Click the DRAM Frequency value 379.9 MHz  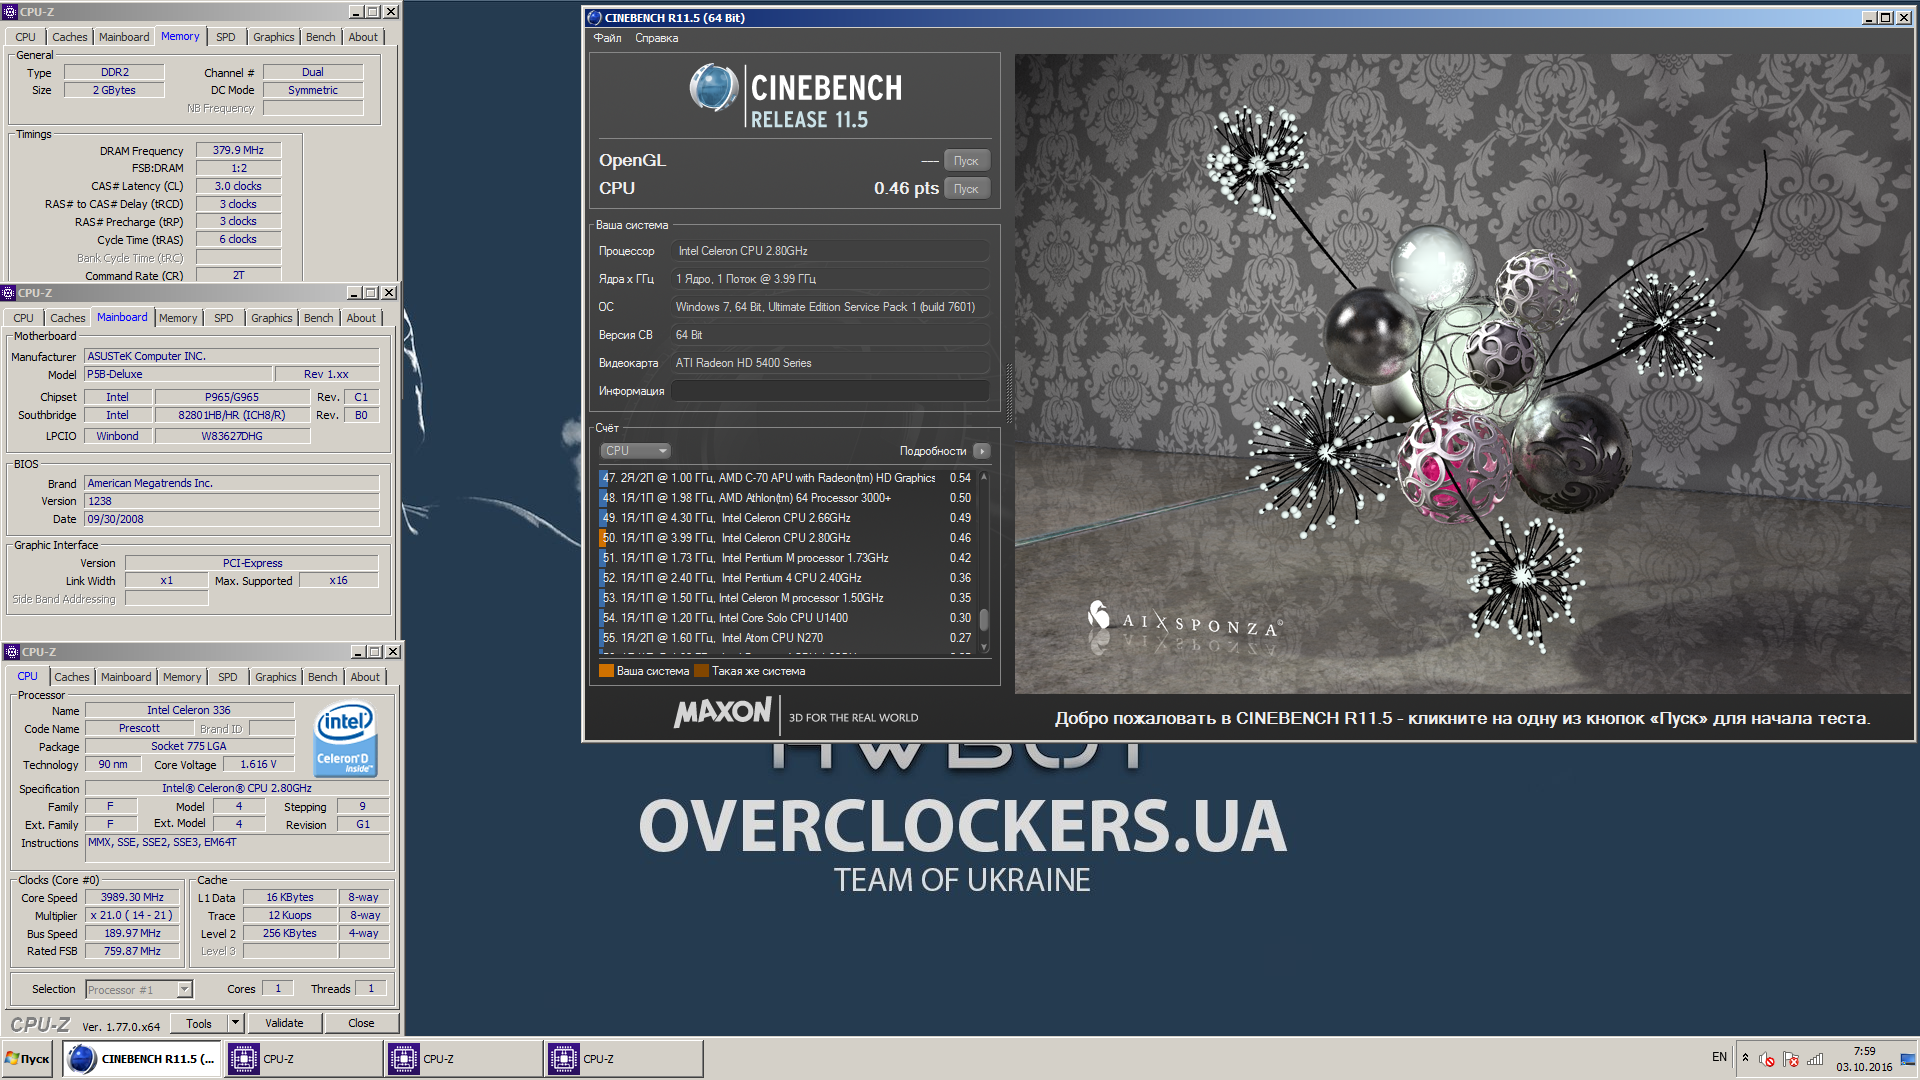pyautogui.click(x=238, y=150)
